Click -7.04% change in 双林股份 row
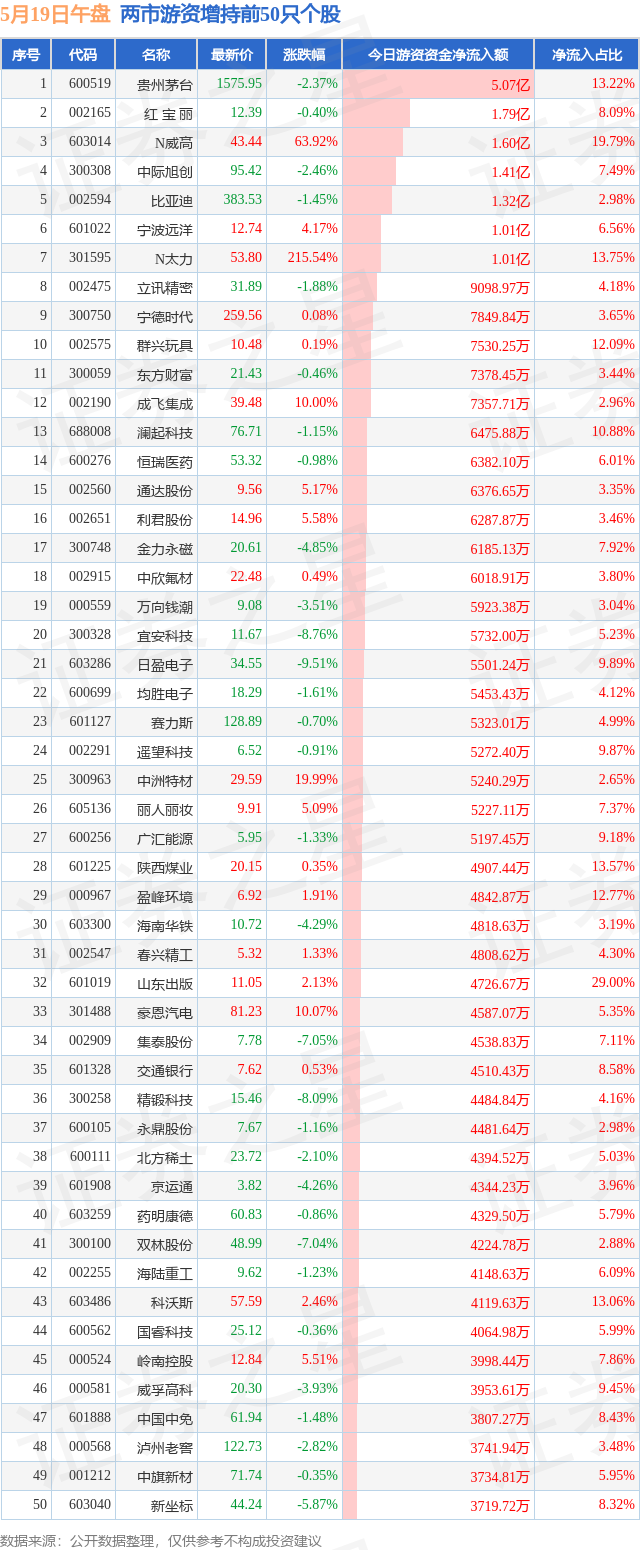The height and width of the screenshot is (1550, 640). click(318, 1244)
